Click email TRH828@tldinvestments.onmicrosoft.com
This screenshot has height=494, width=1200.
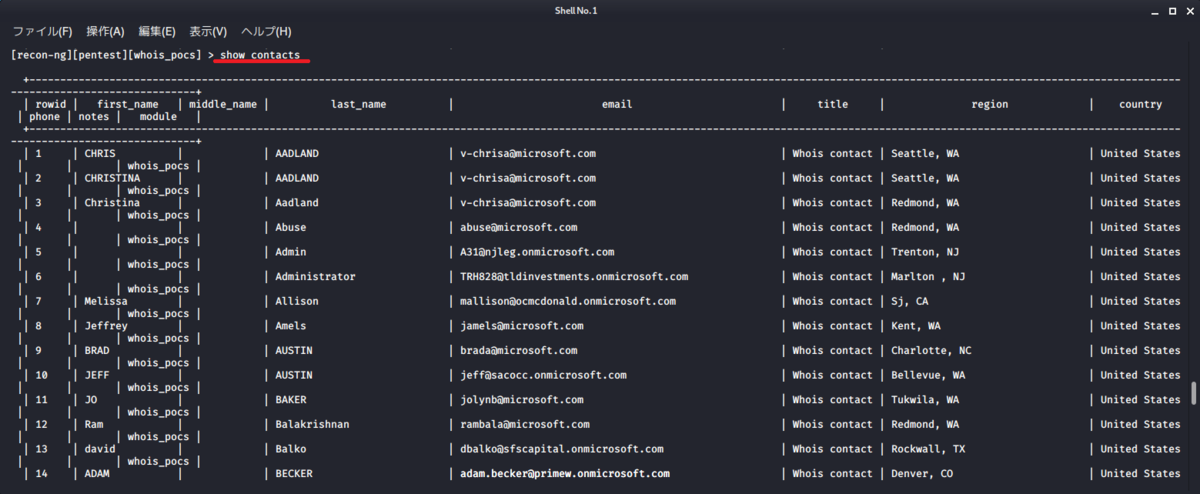[574, 277]
